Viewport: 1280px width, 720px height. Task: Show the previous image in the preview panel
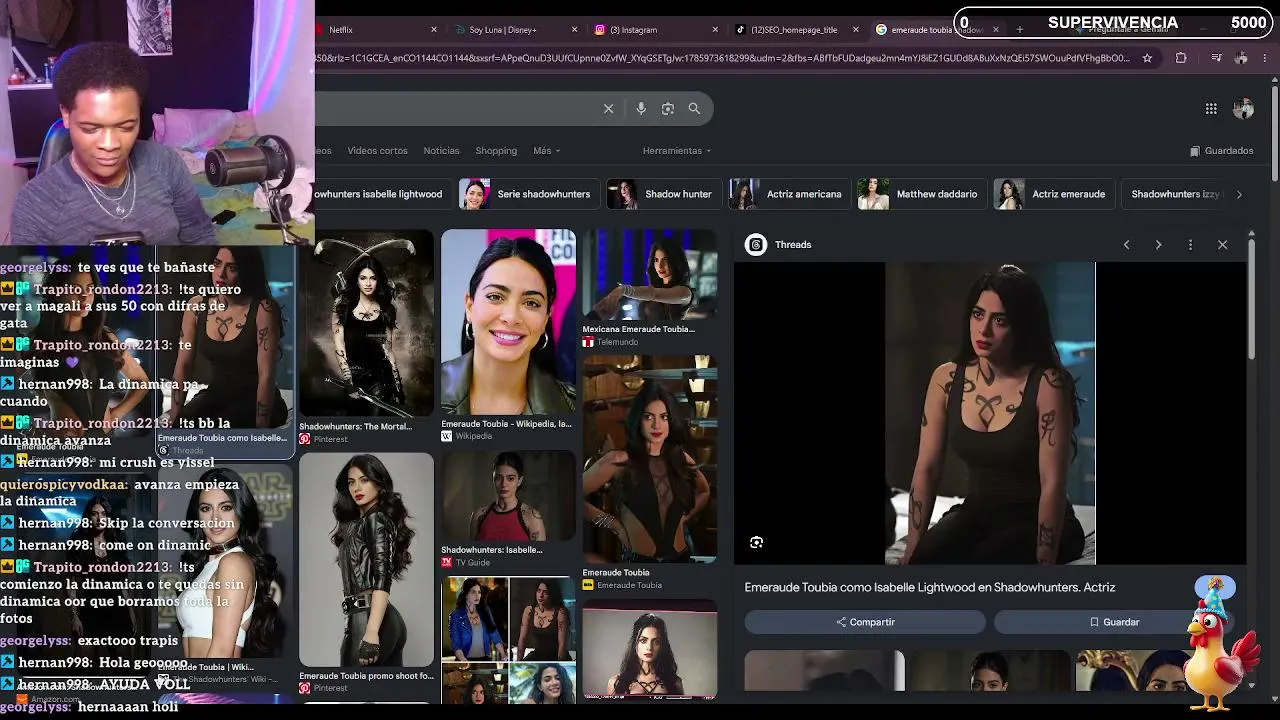click(x=1126, y=245)
